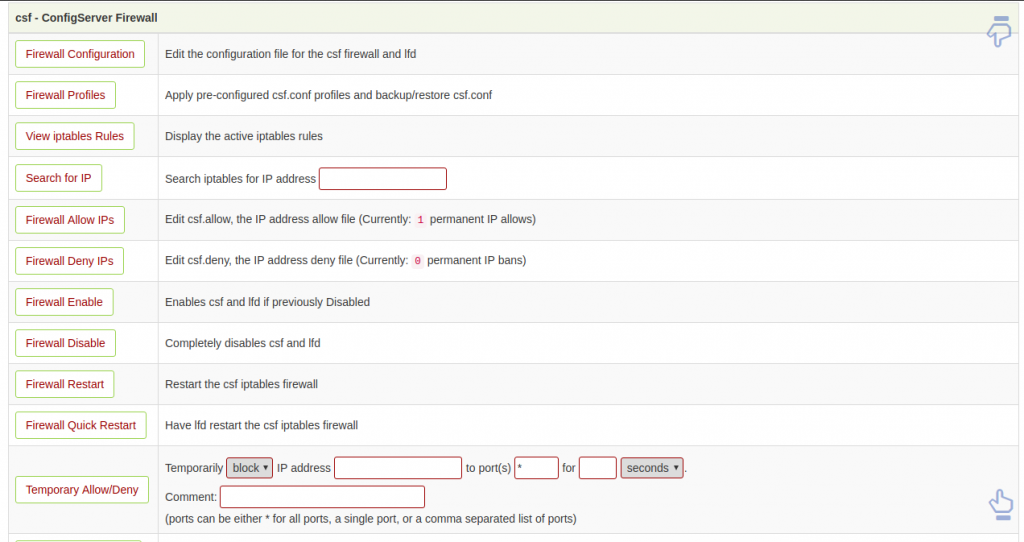Expand the seconds time unit dropdown

[x=652, y=468]
